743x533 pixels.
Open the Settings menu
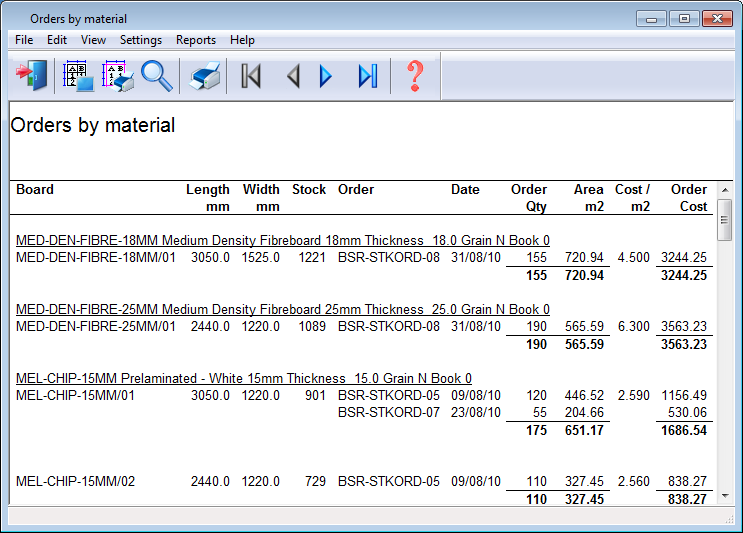pos(141,40)
